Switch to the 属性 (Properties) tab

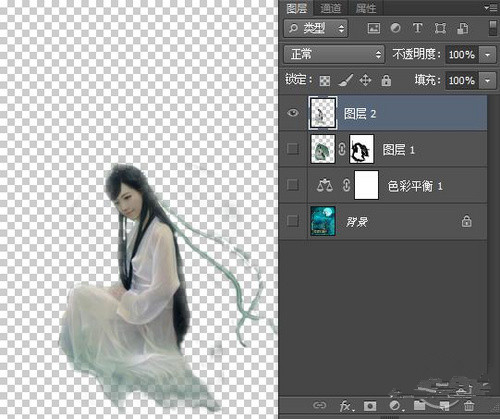click(x=366, y=8)
